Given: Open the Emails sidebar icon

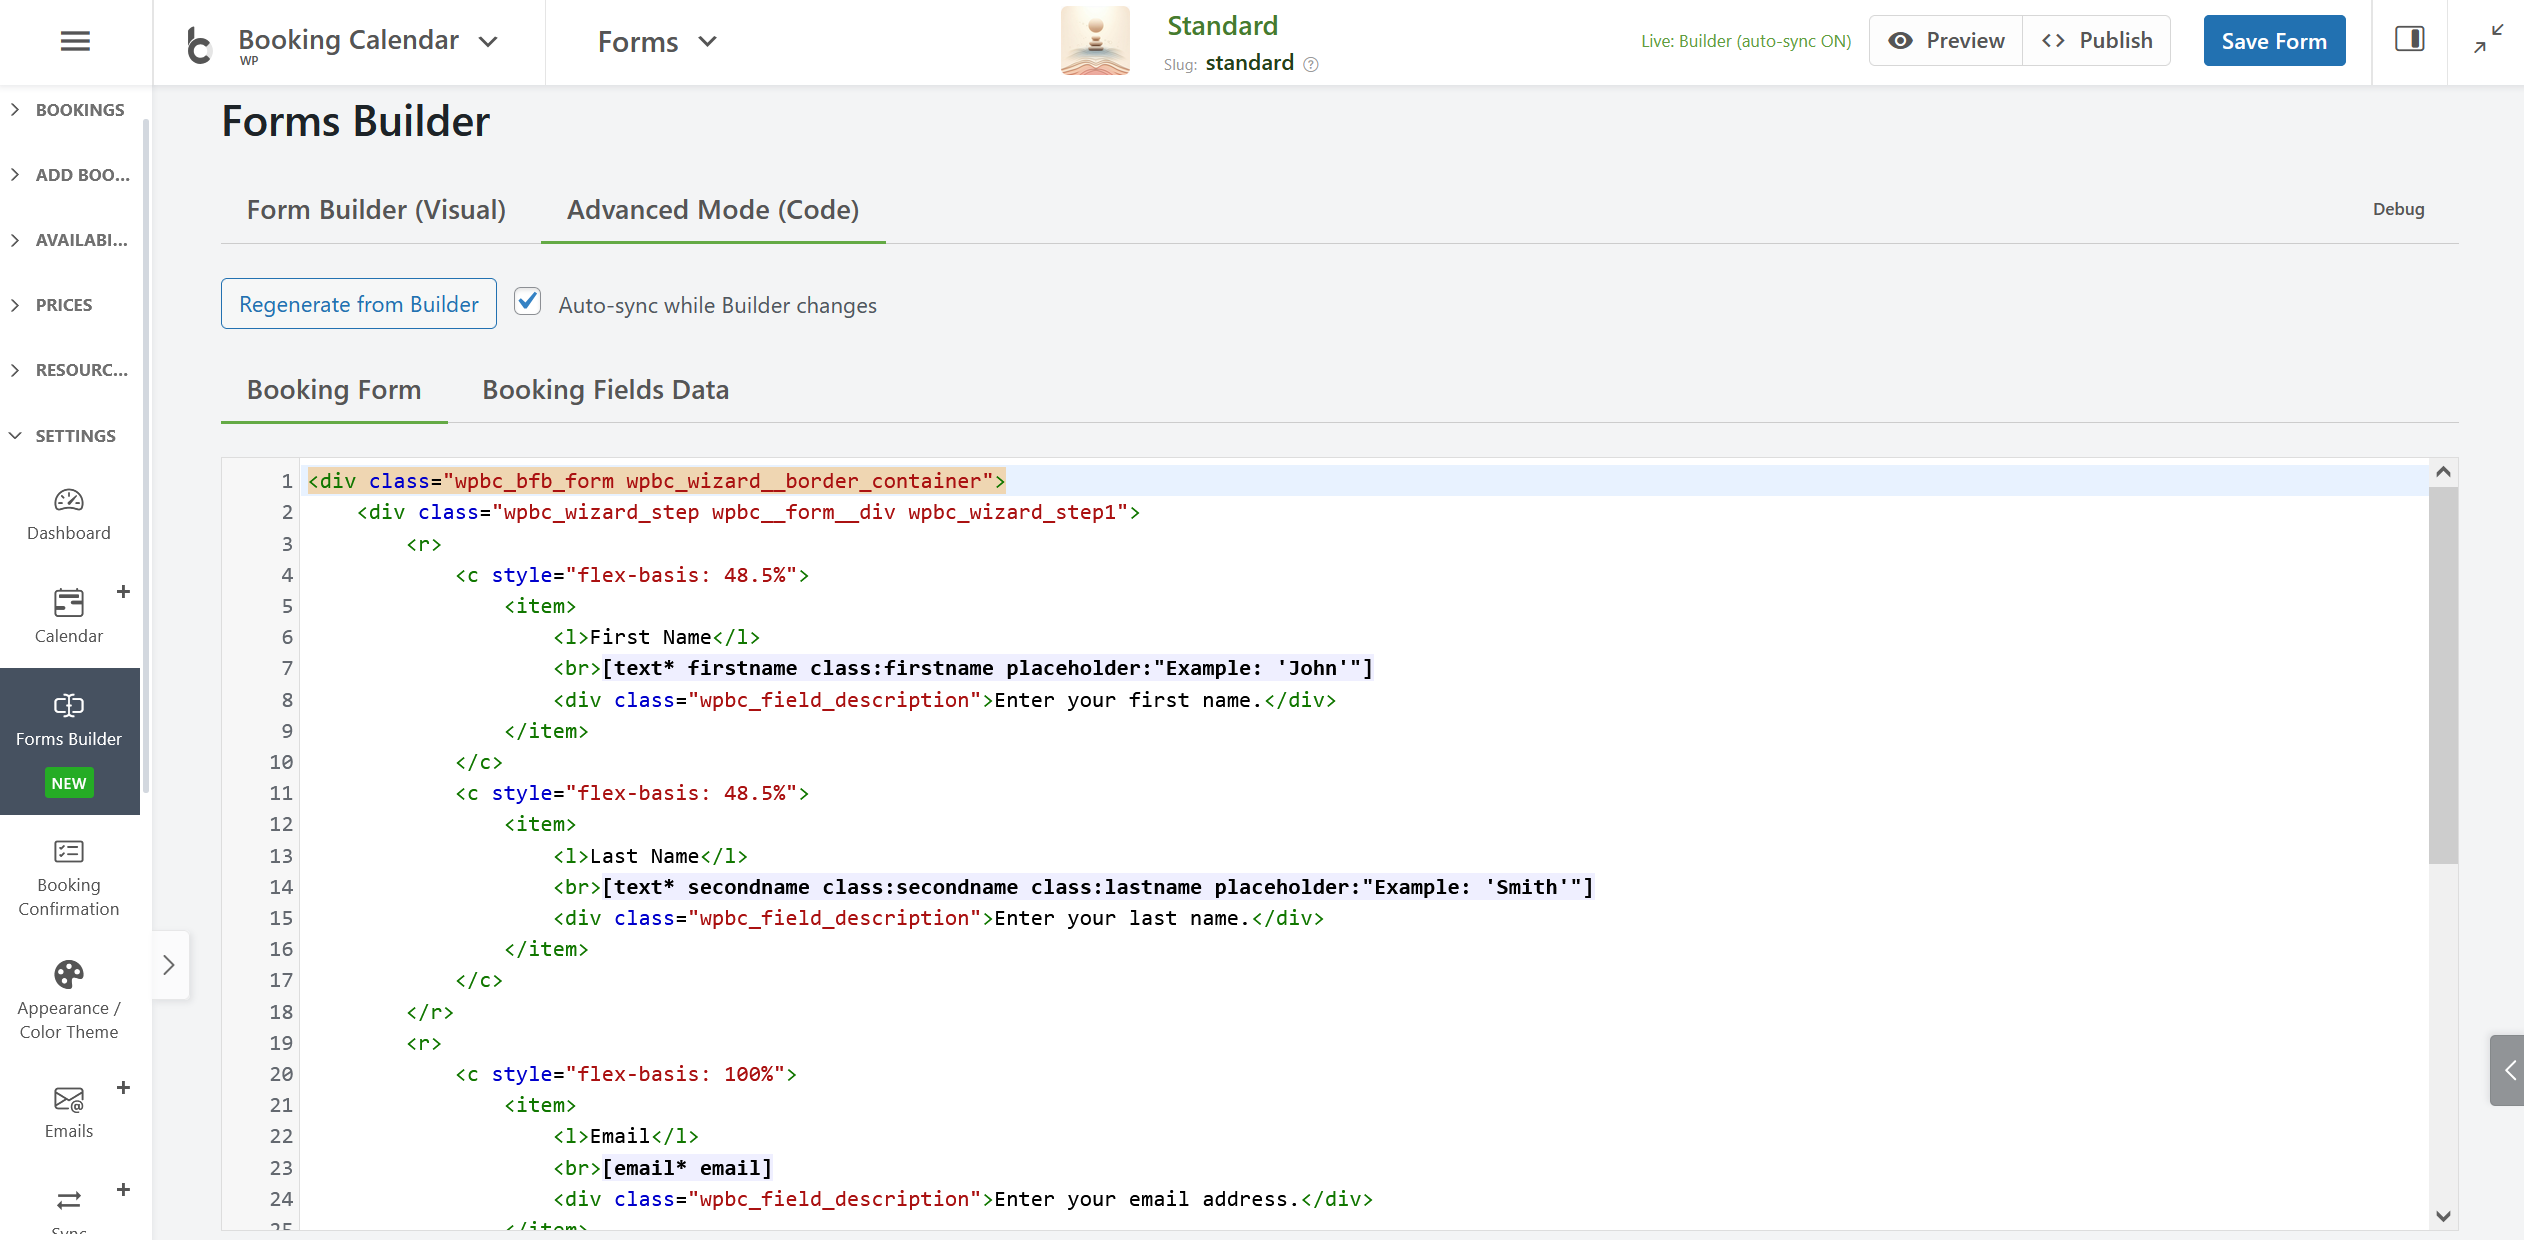Looking at the screenshot, I should pyautogui.click(x=68, y=1100).
